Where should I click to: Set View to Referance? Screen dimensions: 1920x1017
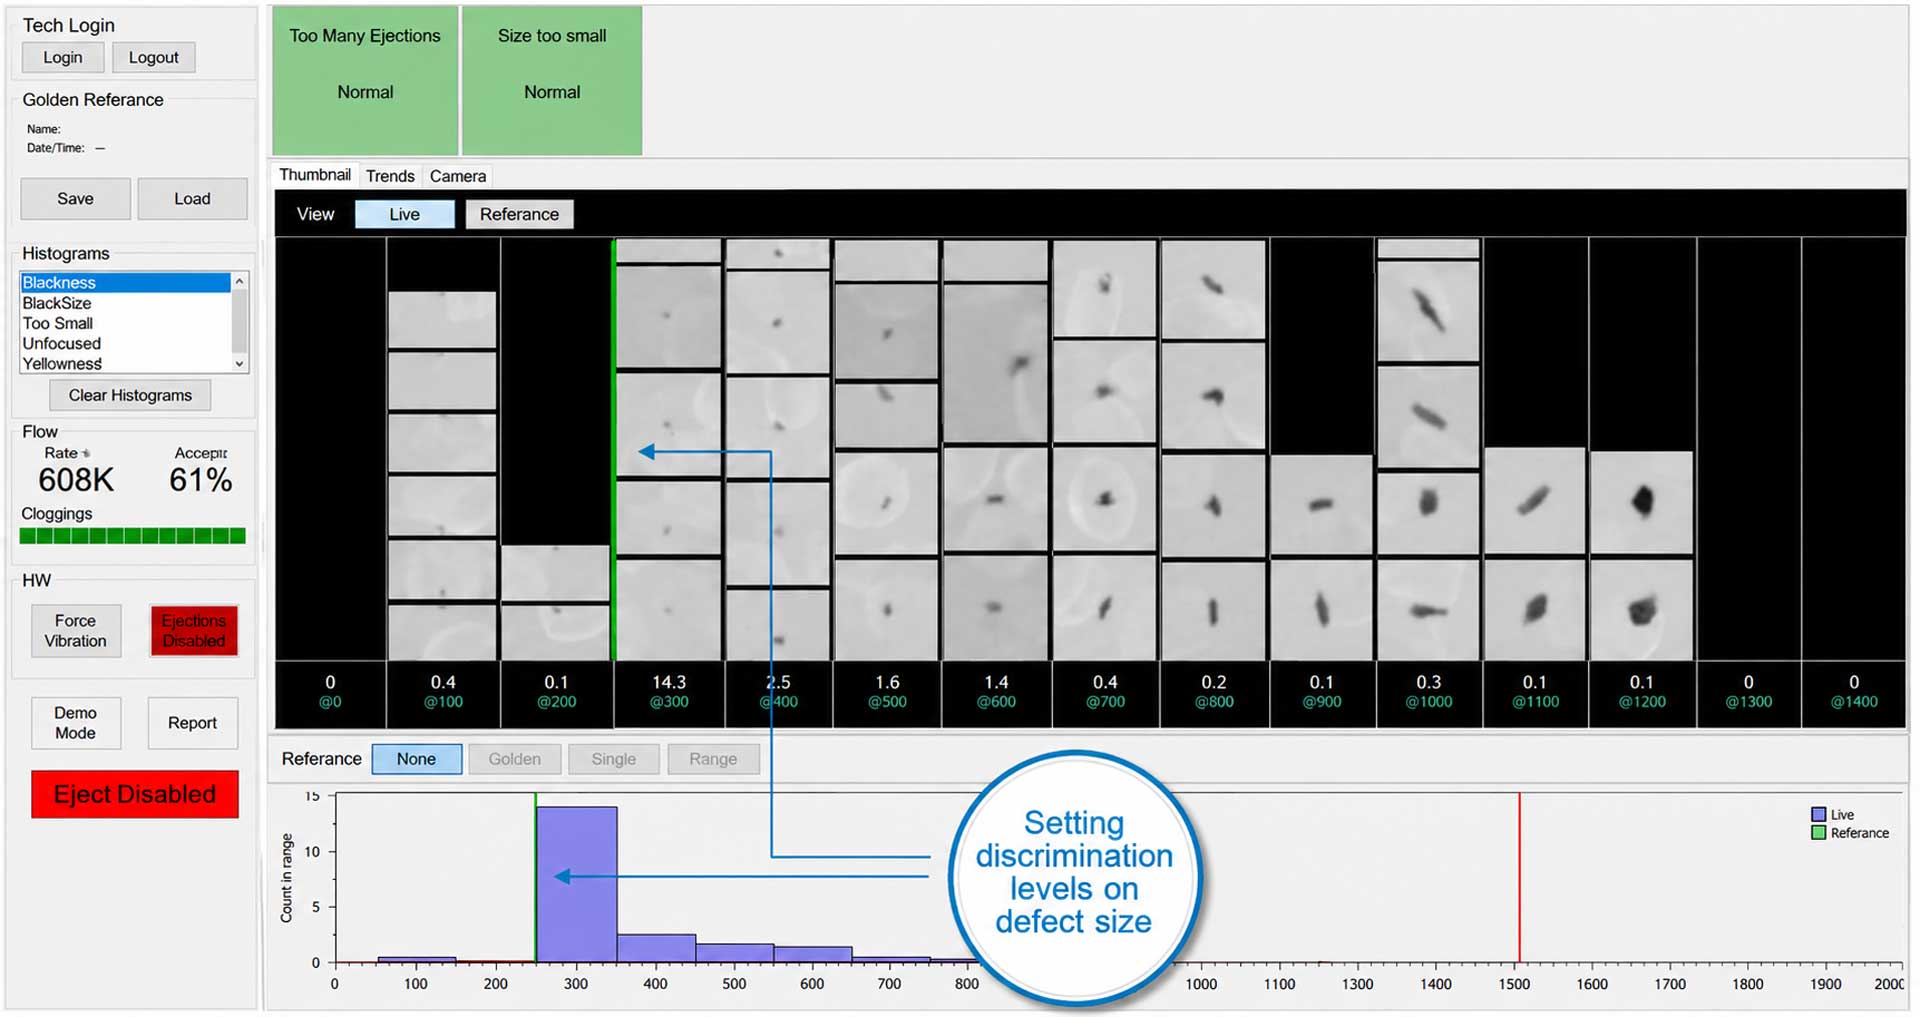(x=519, y=214)
